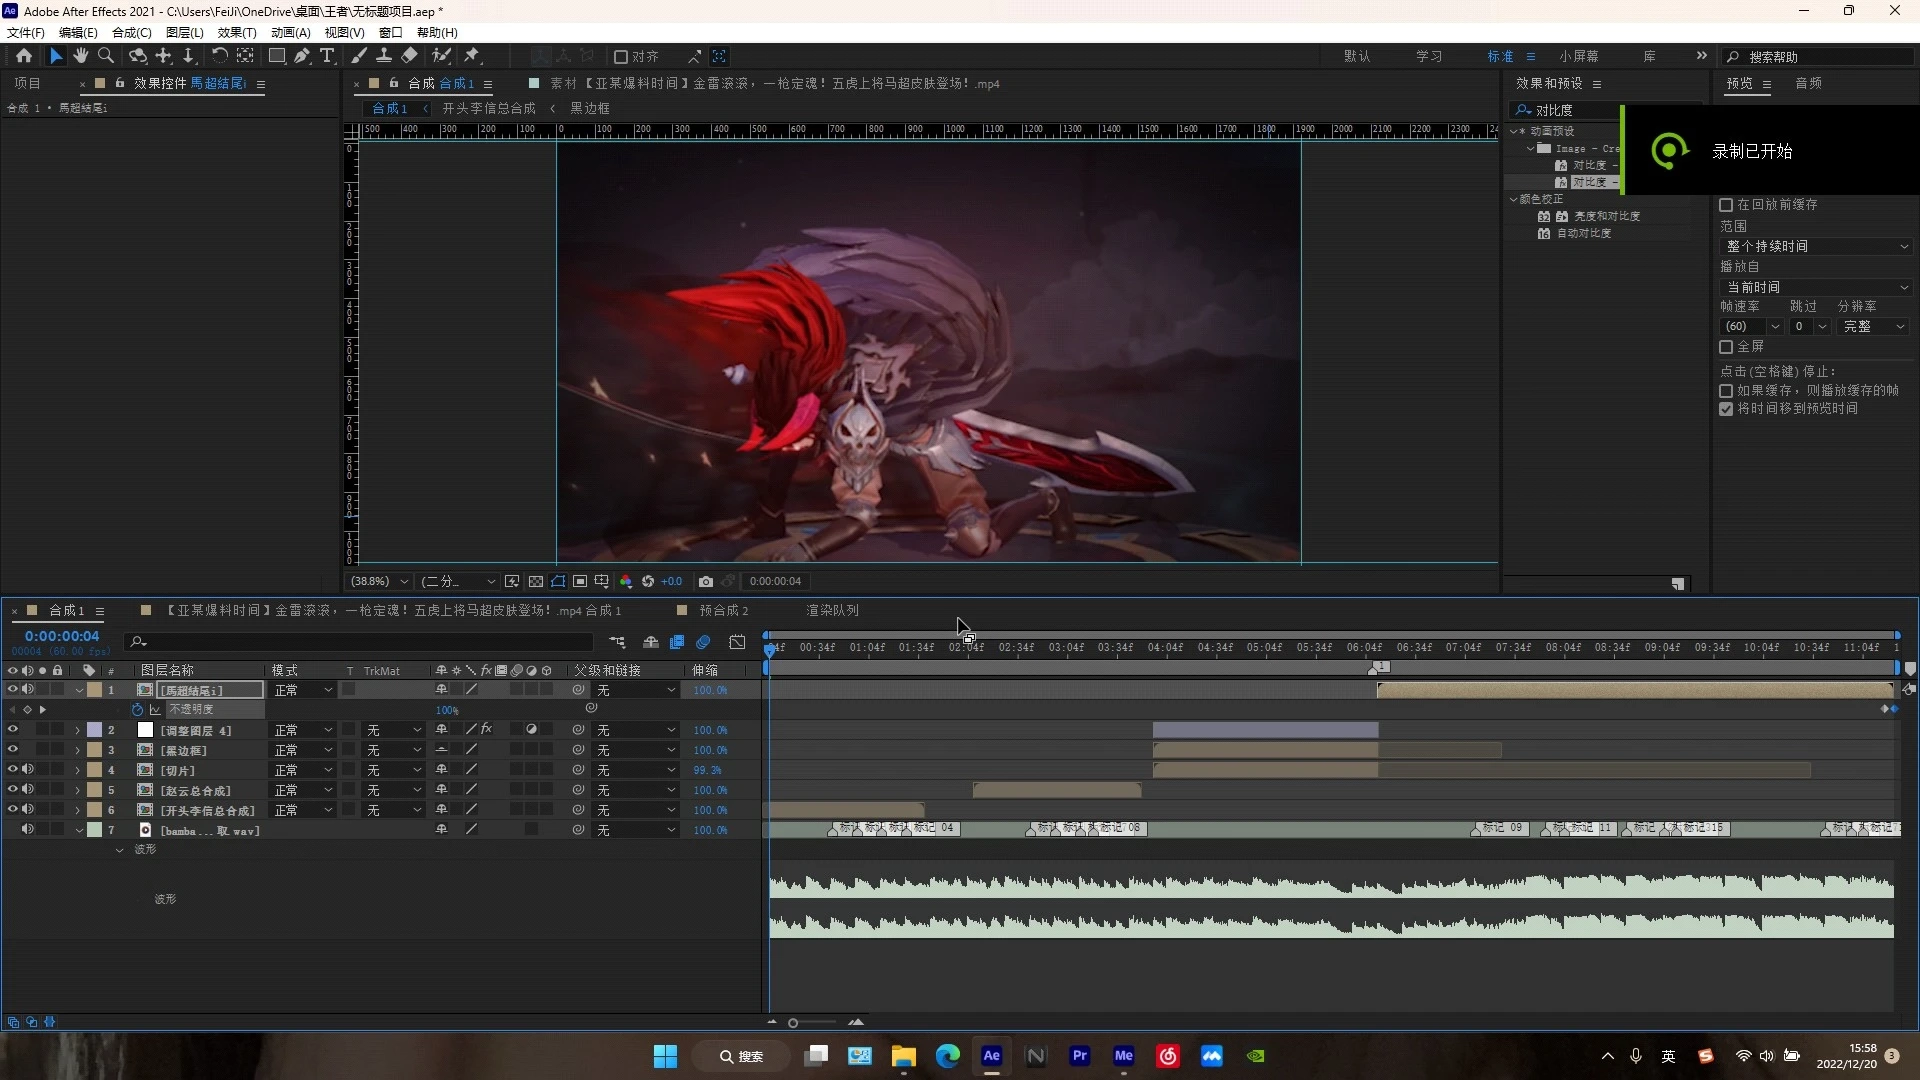Enable motion blur icon in timeline
The width and height of the screenshot is (1920, 1080).
704,642
